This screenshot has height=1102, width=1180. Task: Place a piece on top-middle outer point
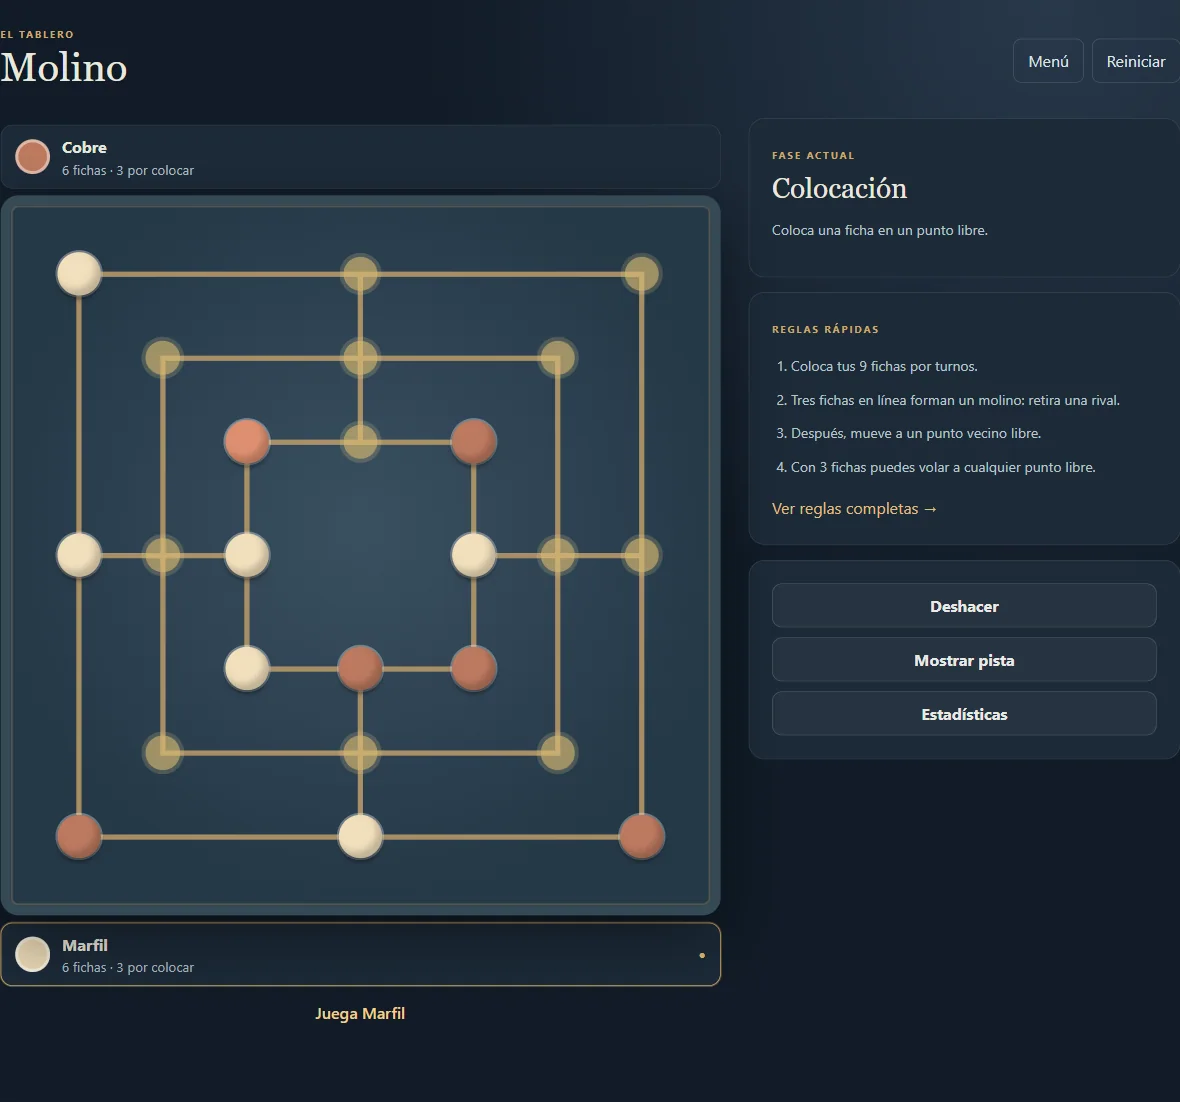pyautogui.click(x=360, y=274)
